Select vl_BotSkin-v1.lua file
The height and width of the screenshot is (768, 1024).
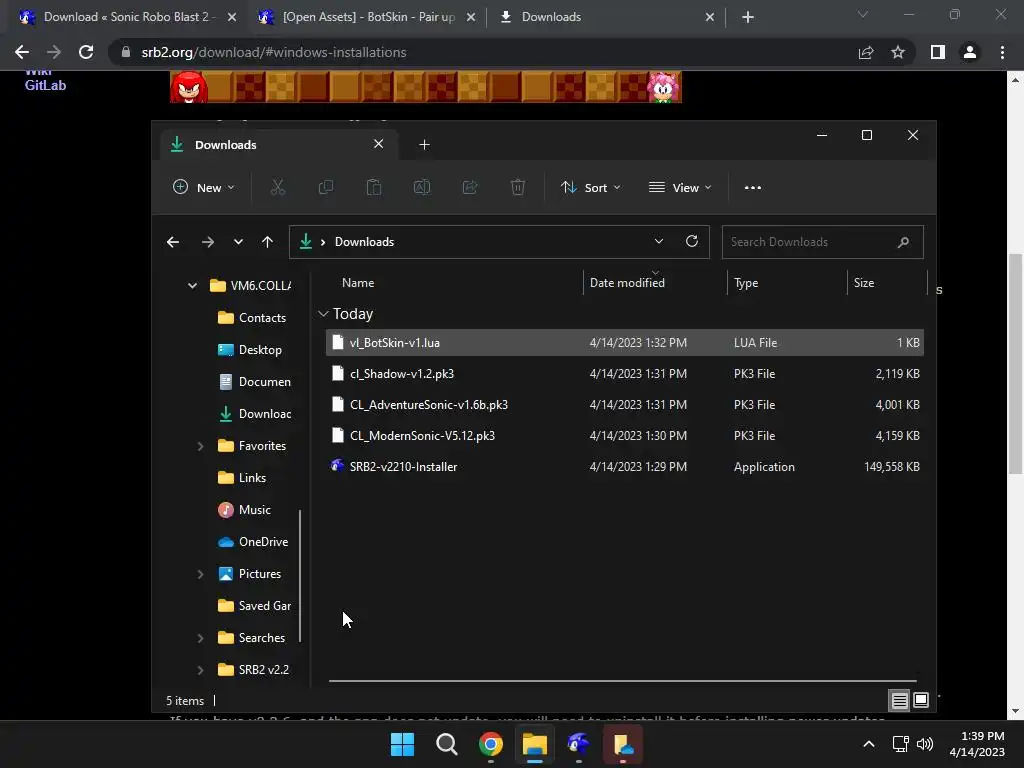click(624, 343)
